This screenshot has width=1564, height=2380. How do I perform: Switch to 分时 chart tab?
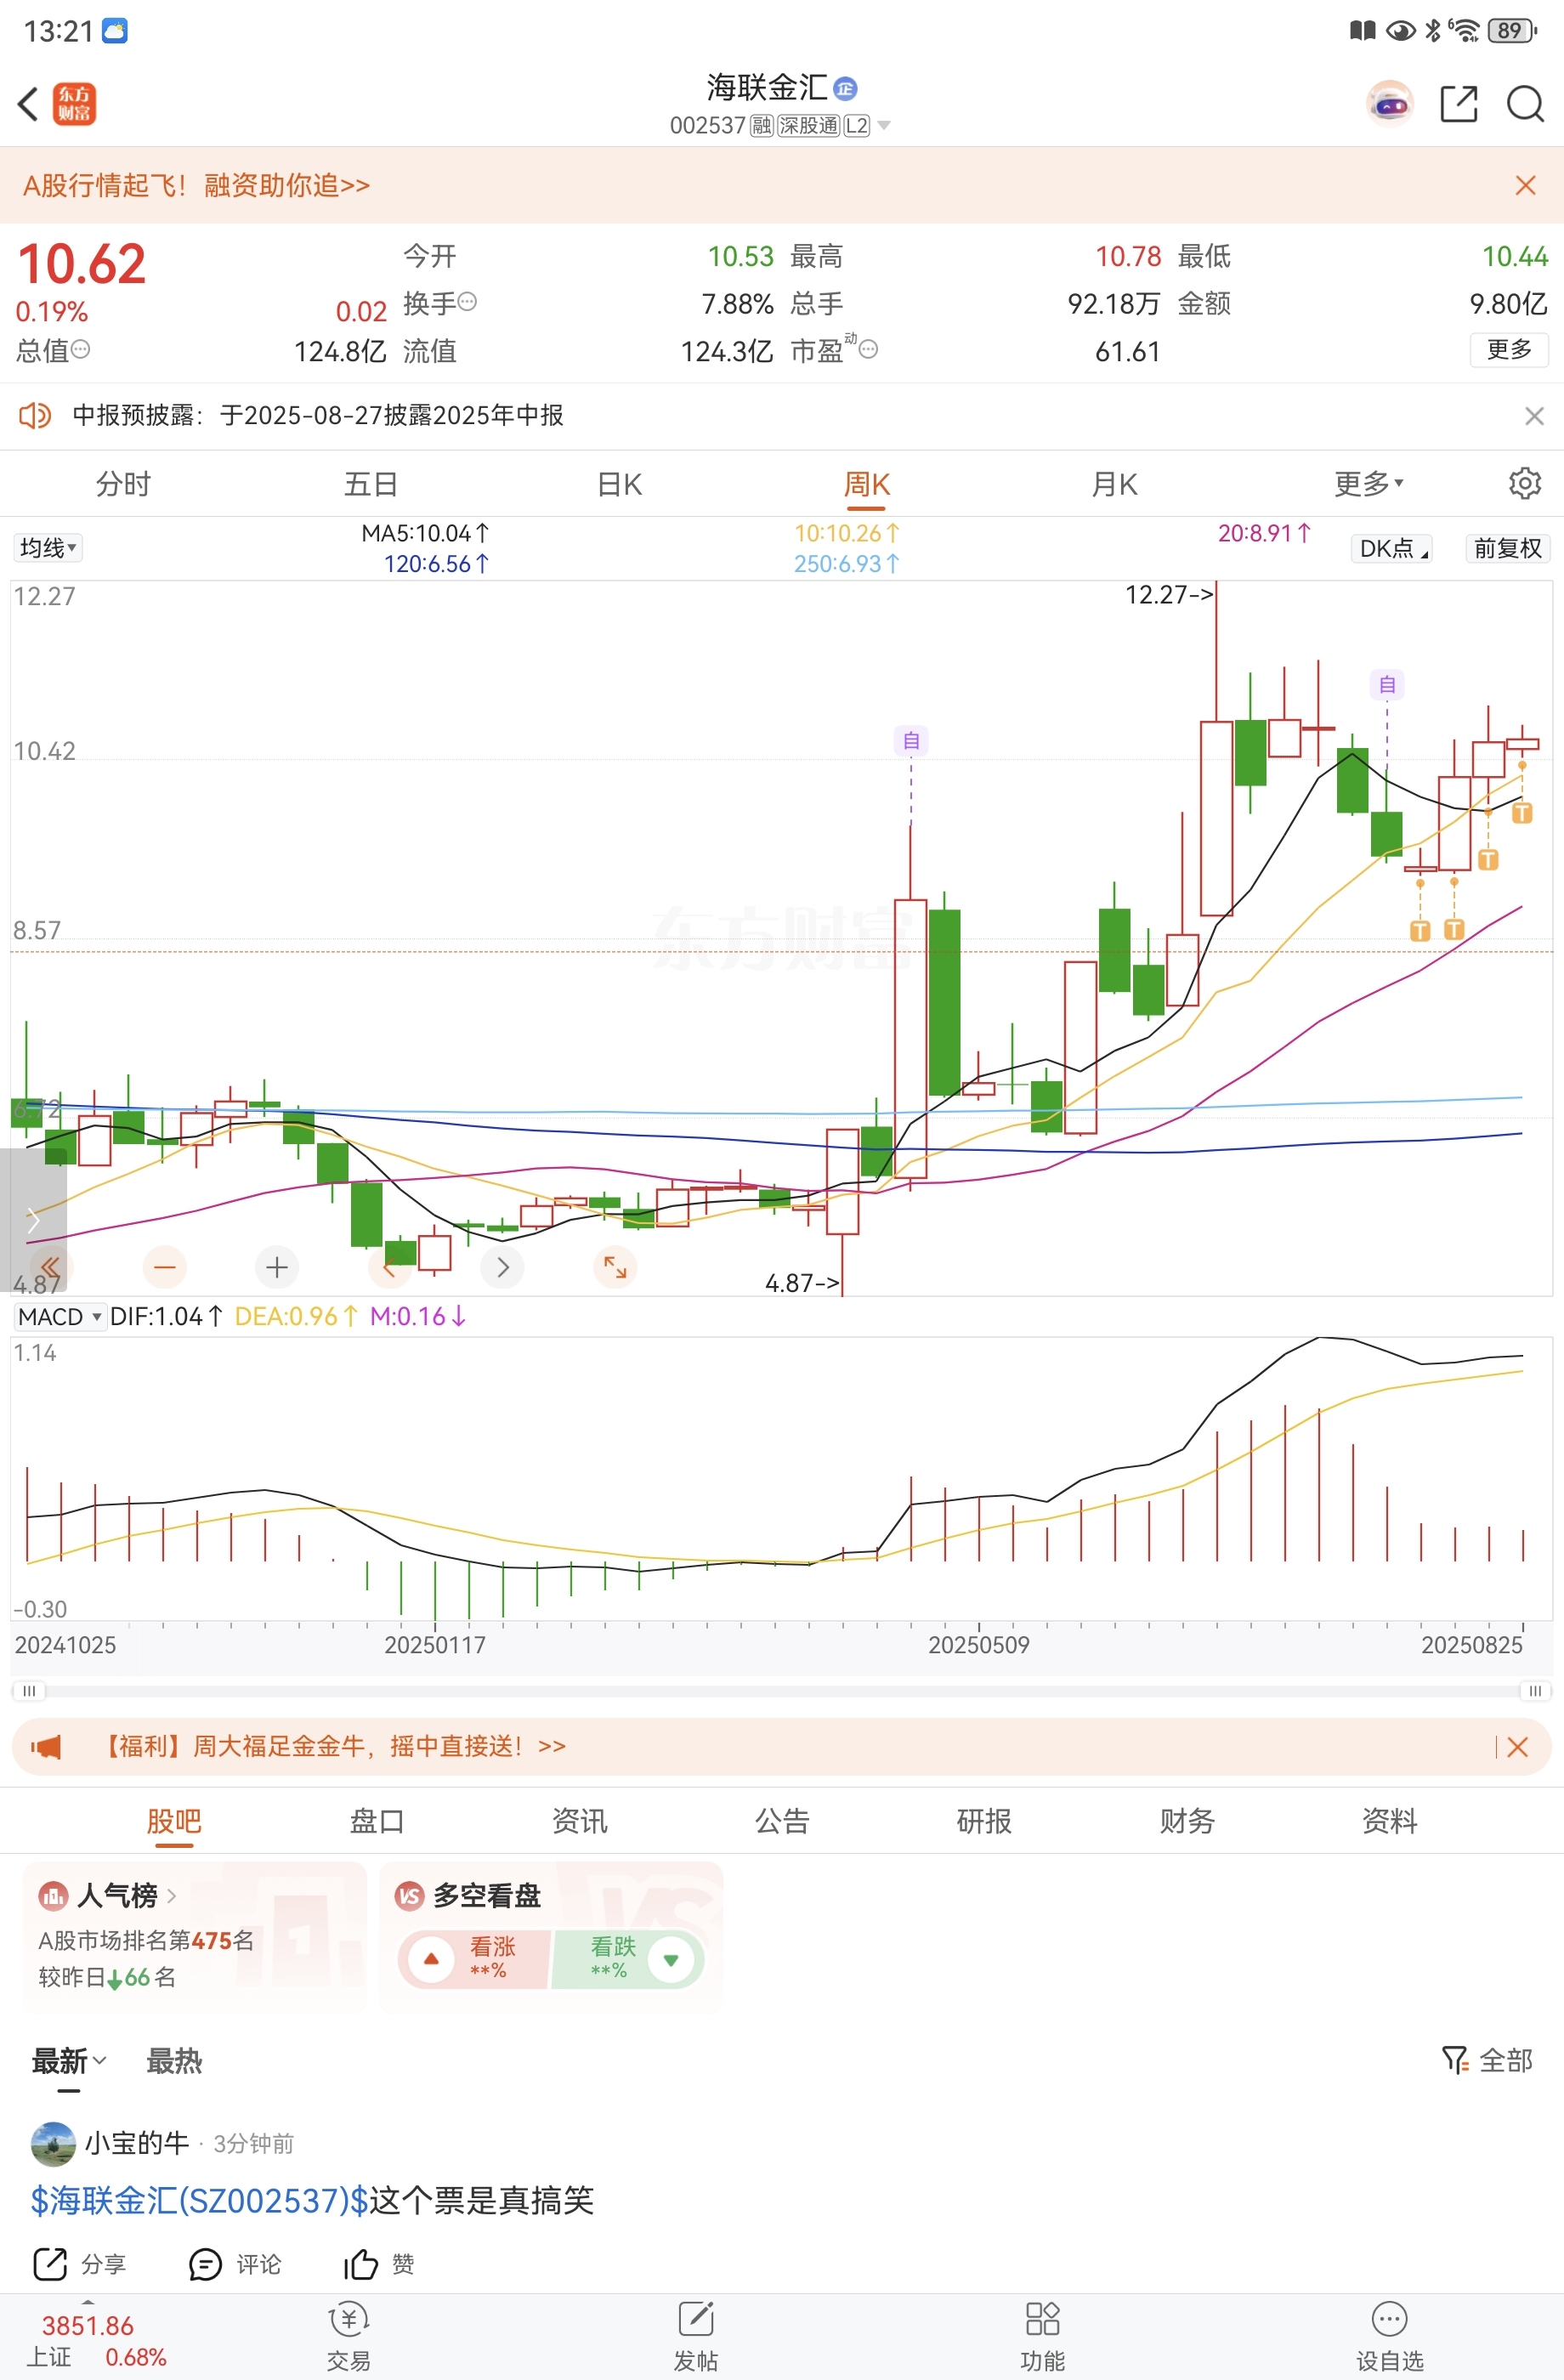pyautogui.click(x=123, y=484)
